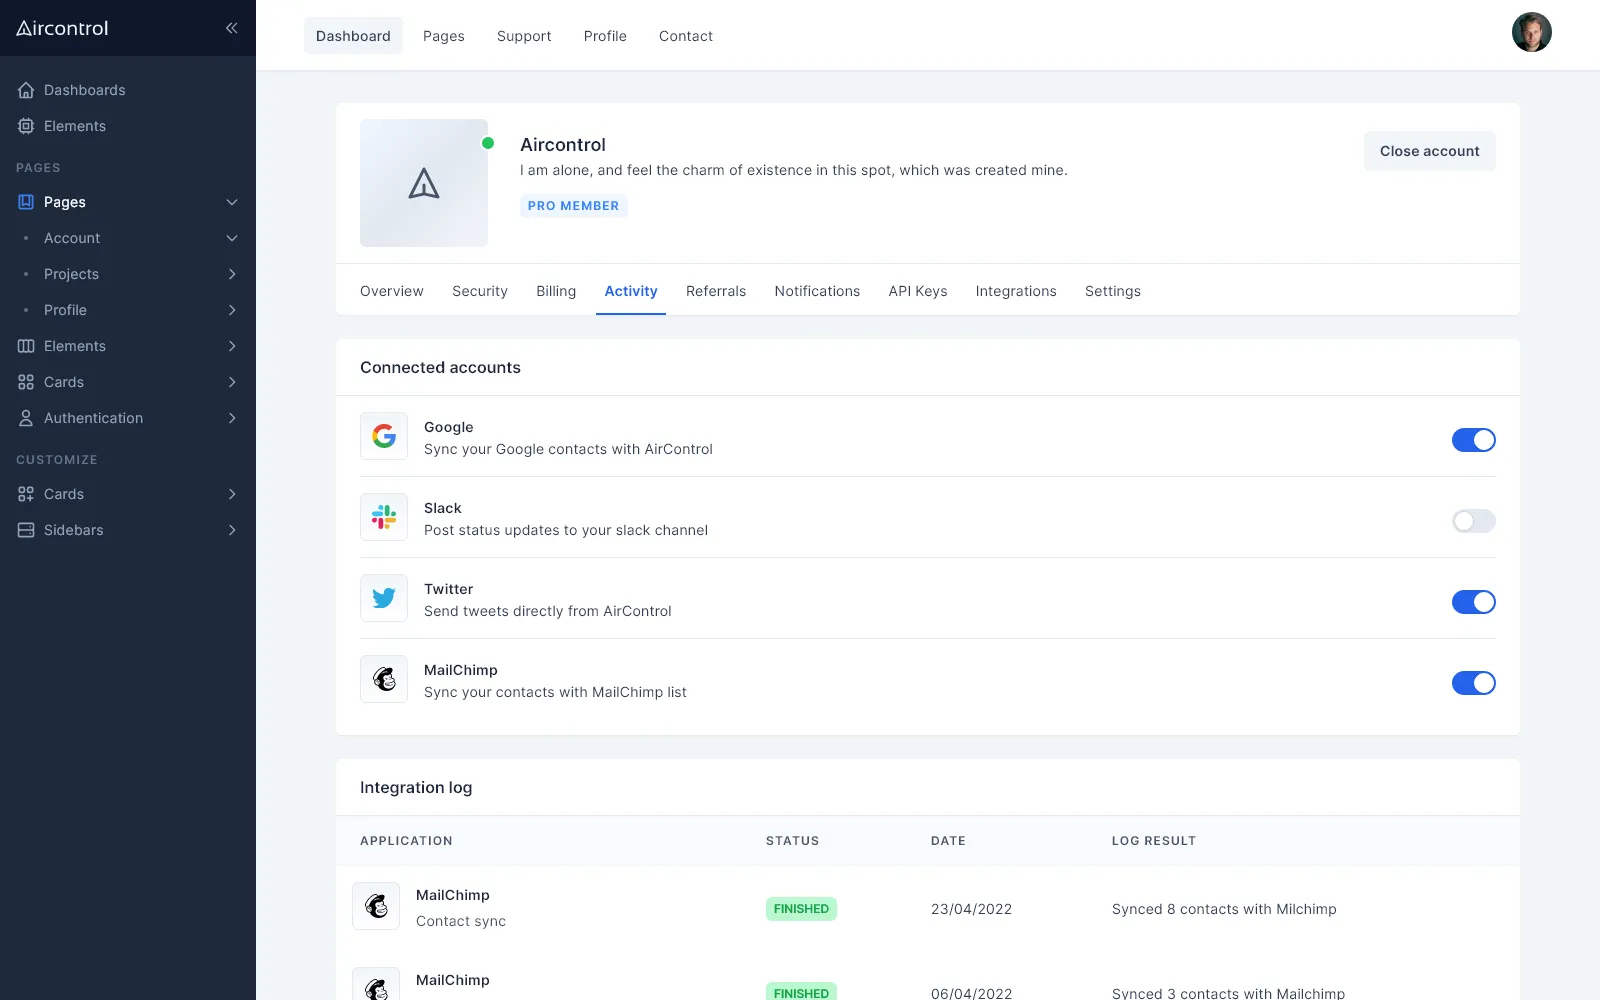Click the Close account button
Screen dimensions: 1600x1000
tap(1430, 151)
